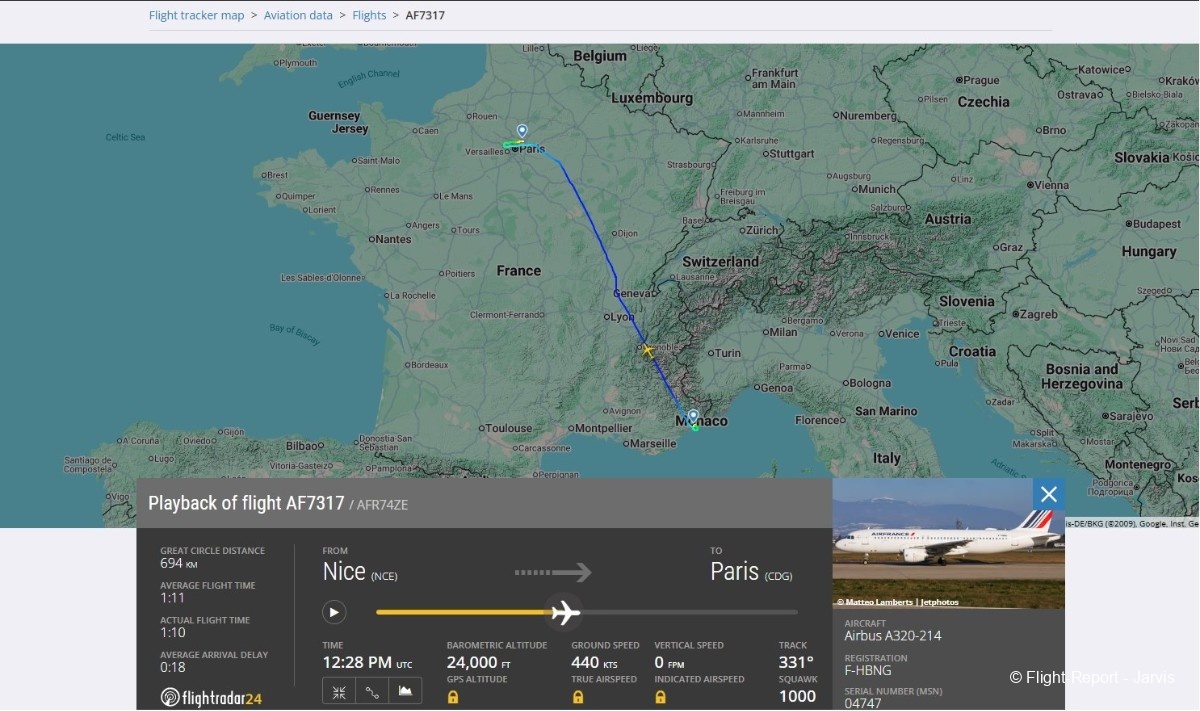Click serial number 04747
The image size is (1200, 711).
coord(862,703)
